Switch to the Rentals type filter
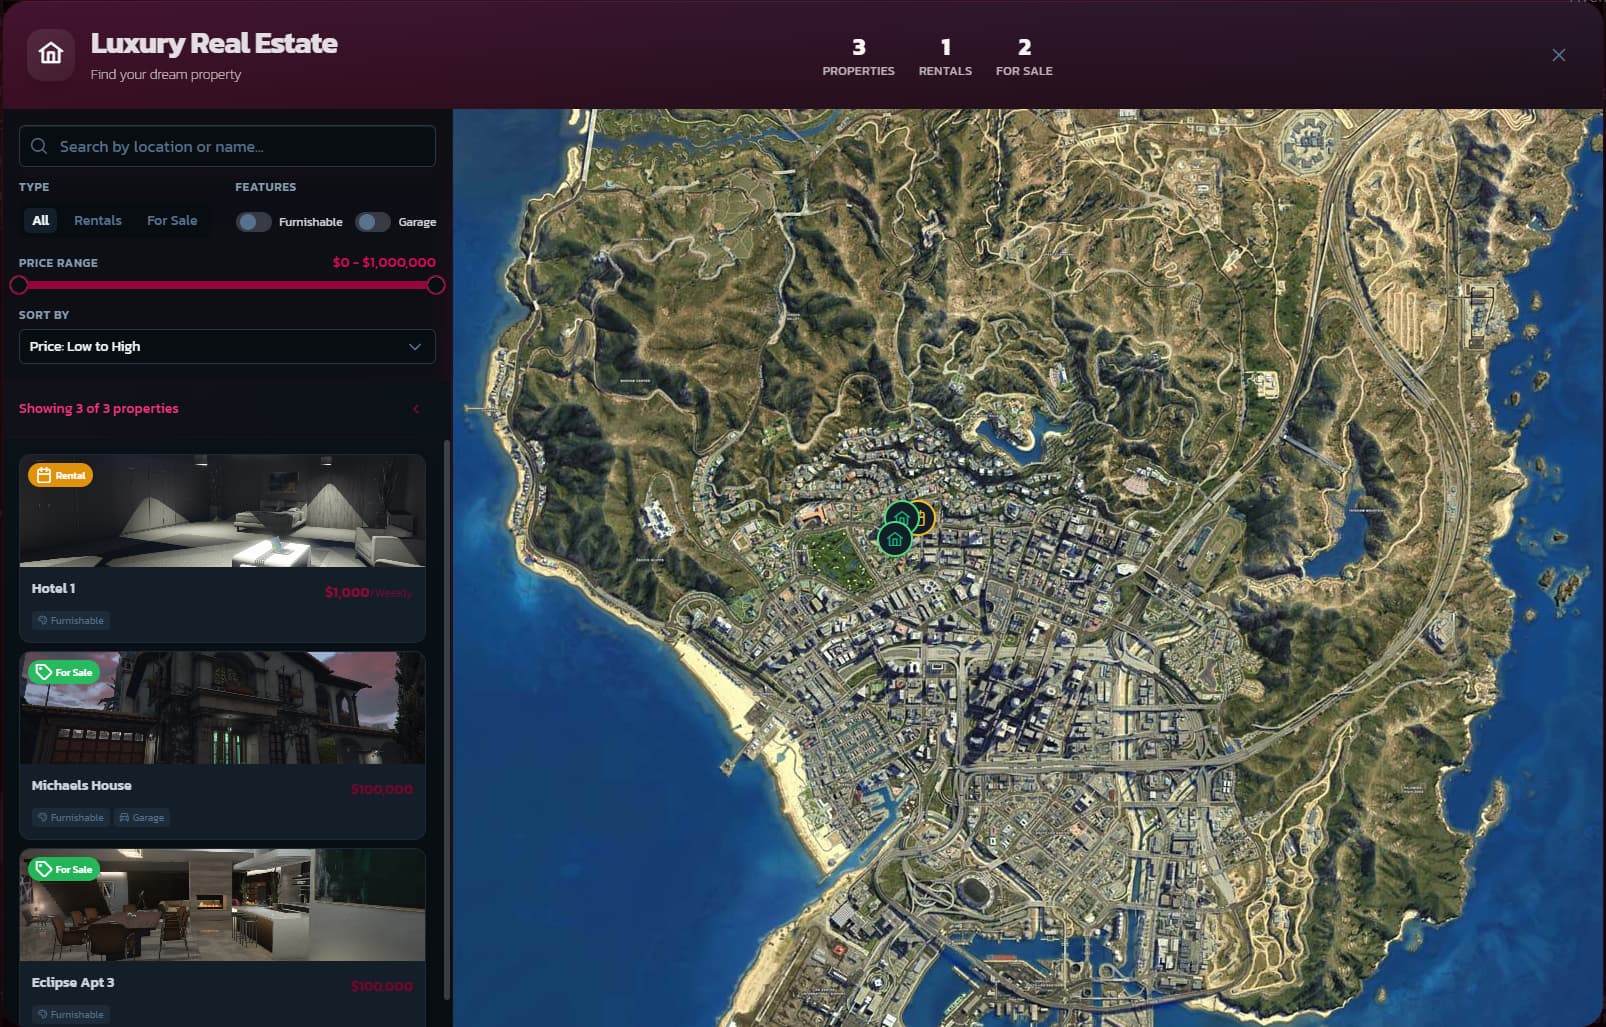 click(x=98, y=220)
